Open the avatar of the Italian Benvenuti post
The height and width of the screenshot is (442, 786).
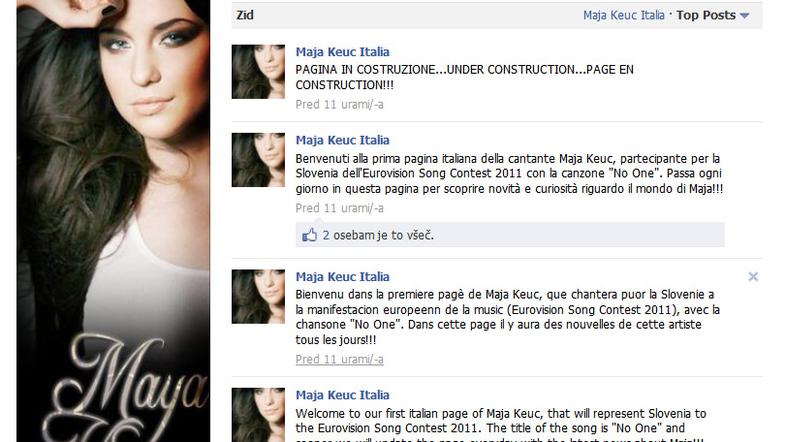tap(258, 160)
